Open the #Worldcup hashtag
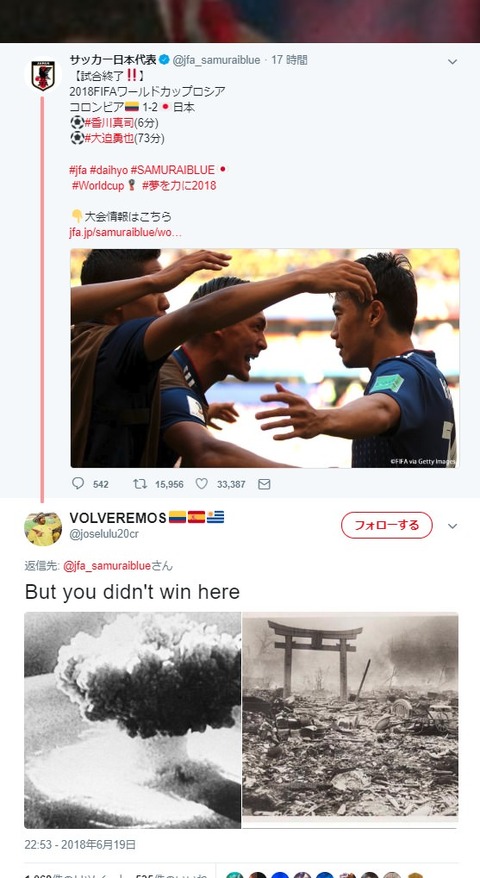 coord(98,185)
